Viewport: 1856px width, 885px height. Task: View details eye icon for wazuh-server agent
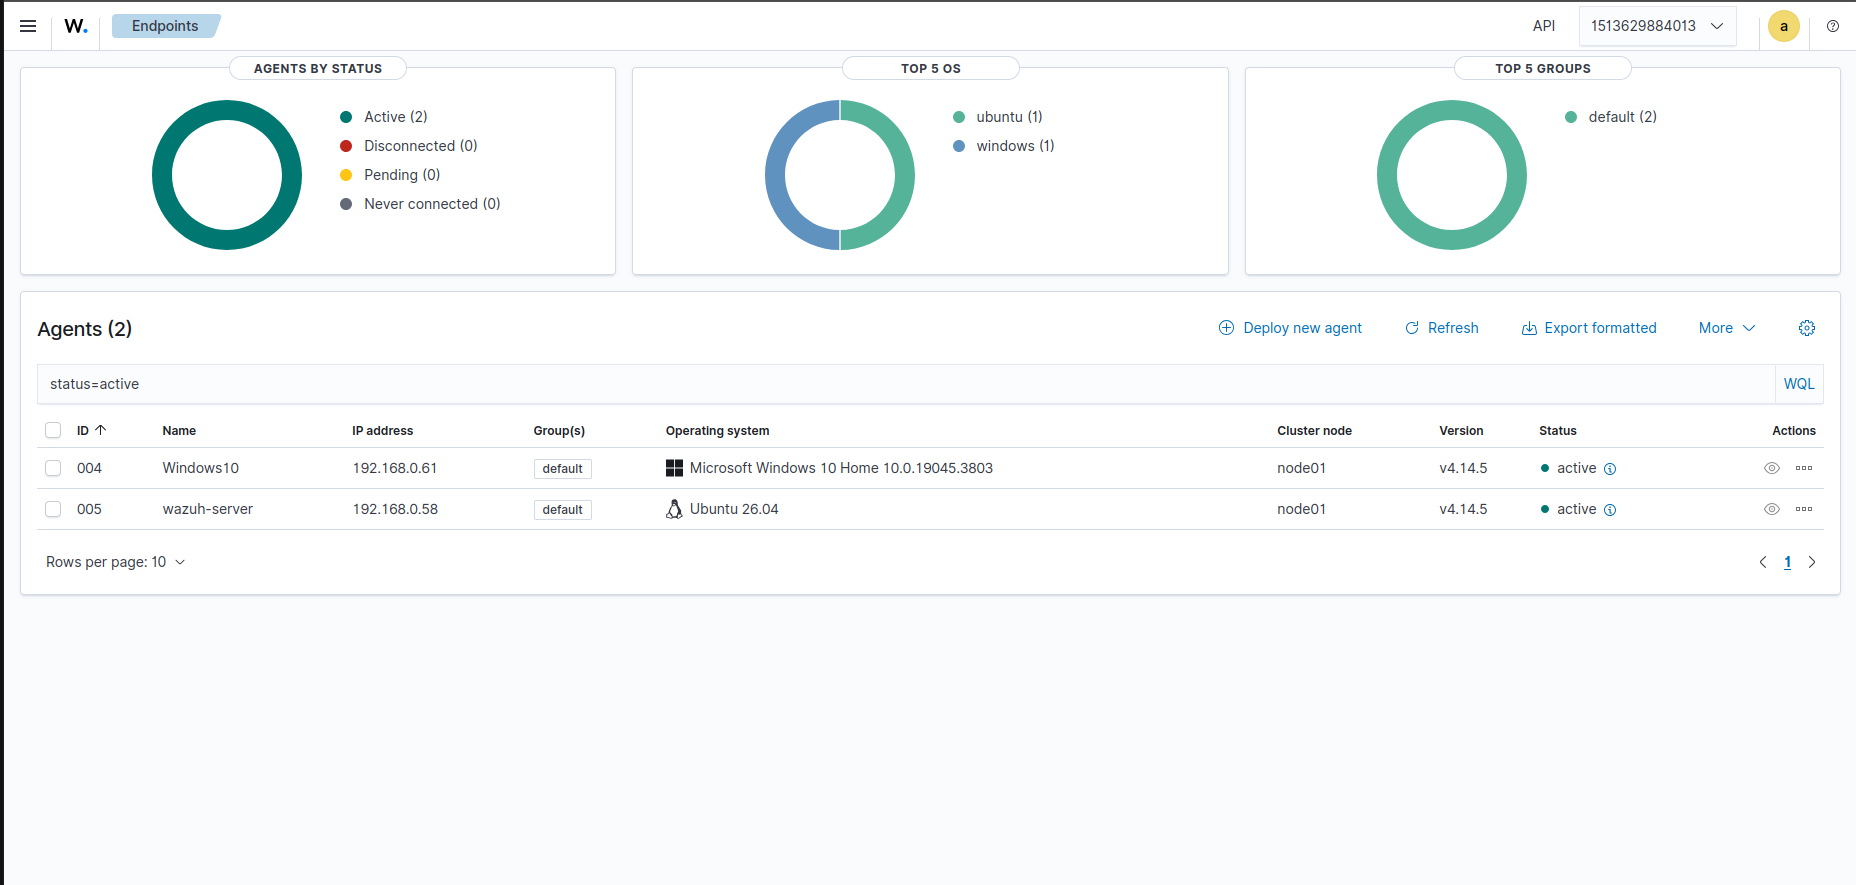pos(1772,509)
